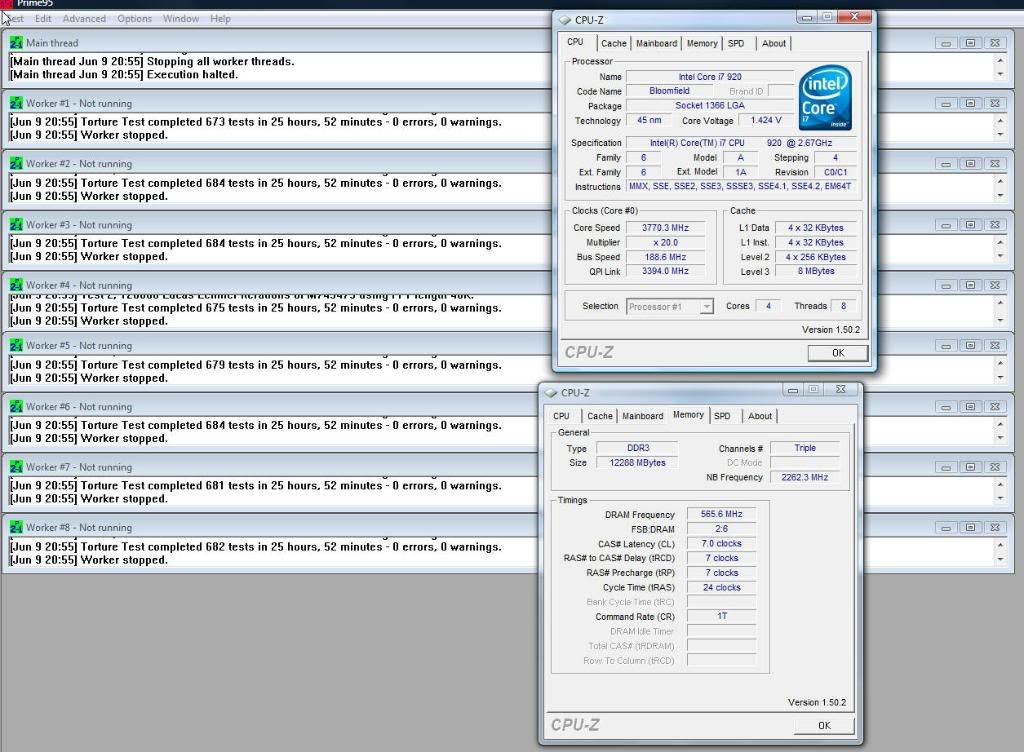Click the Main thread window icon

coord(16,43)
